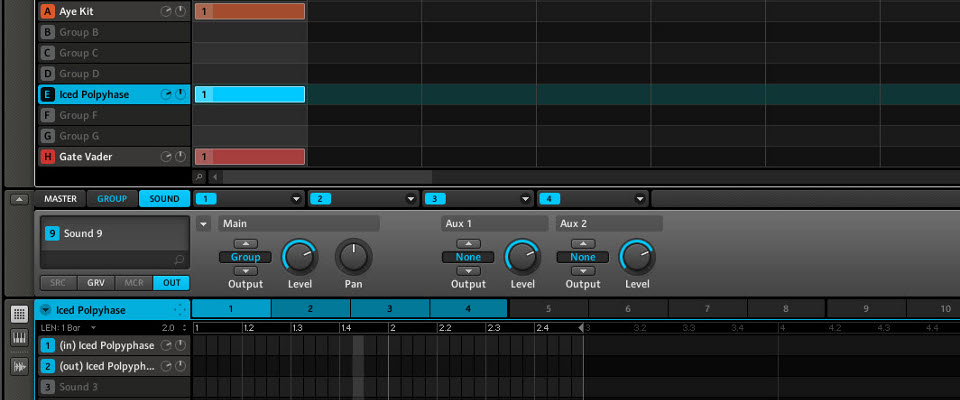Screen dimensions: 960x400
Task: Open the module slot 2 dropdown arrow
Action: pos(411,199)
